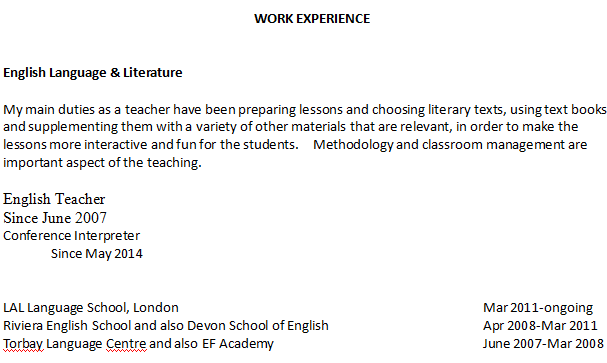Click the indented 'Since May 2014' line
The width and height of the screenshot is (607, 363).
point(97,253)
